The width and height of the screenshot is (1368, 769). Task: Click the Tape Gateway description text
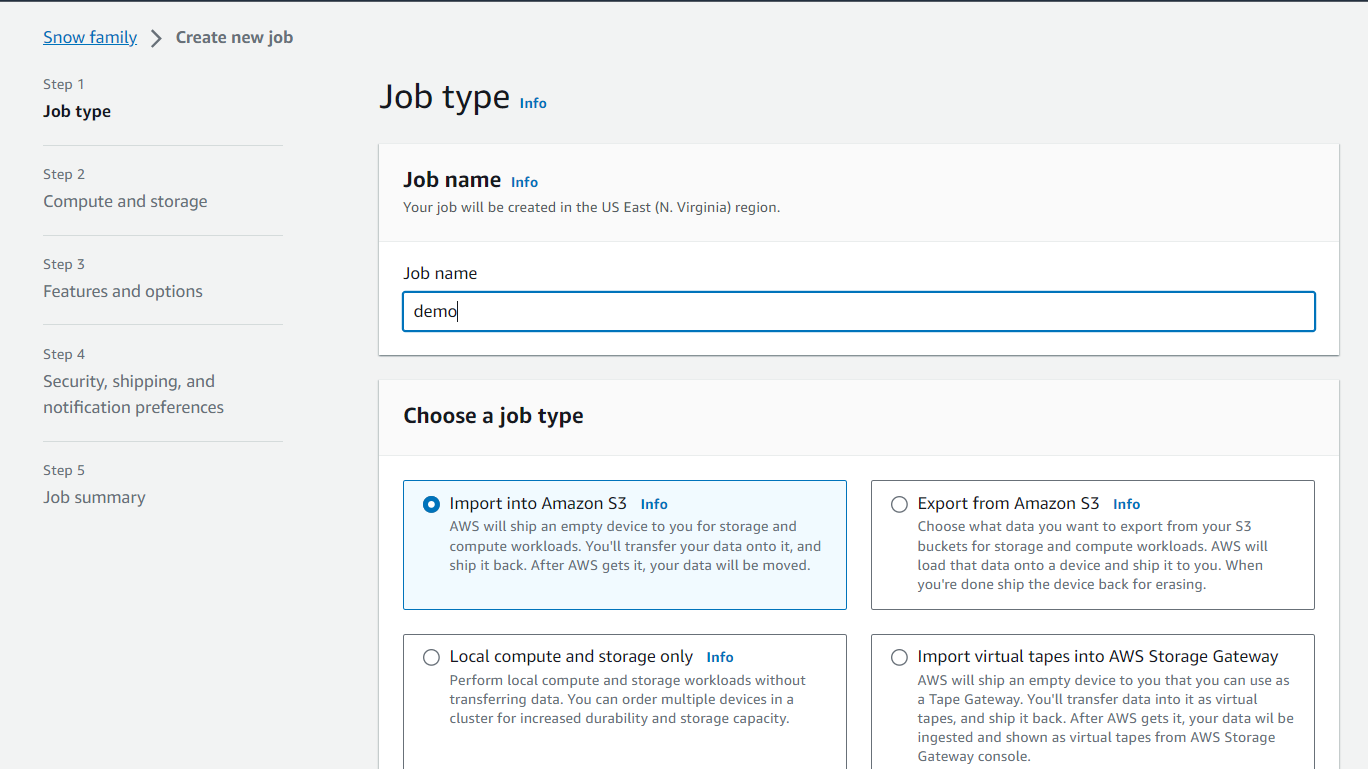click(1106, 719)
